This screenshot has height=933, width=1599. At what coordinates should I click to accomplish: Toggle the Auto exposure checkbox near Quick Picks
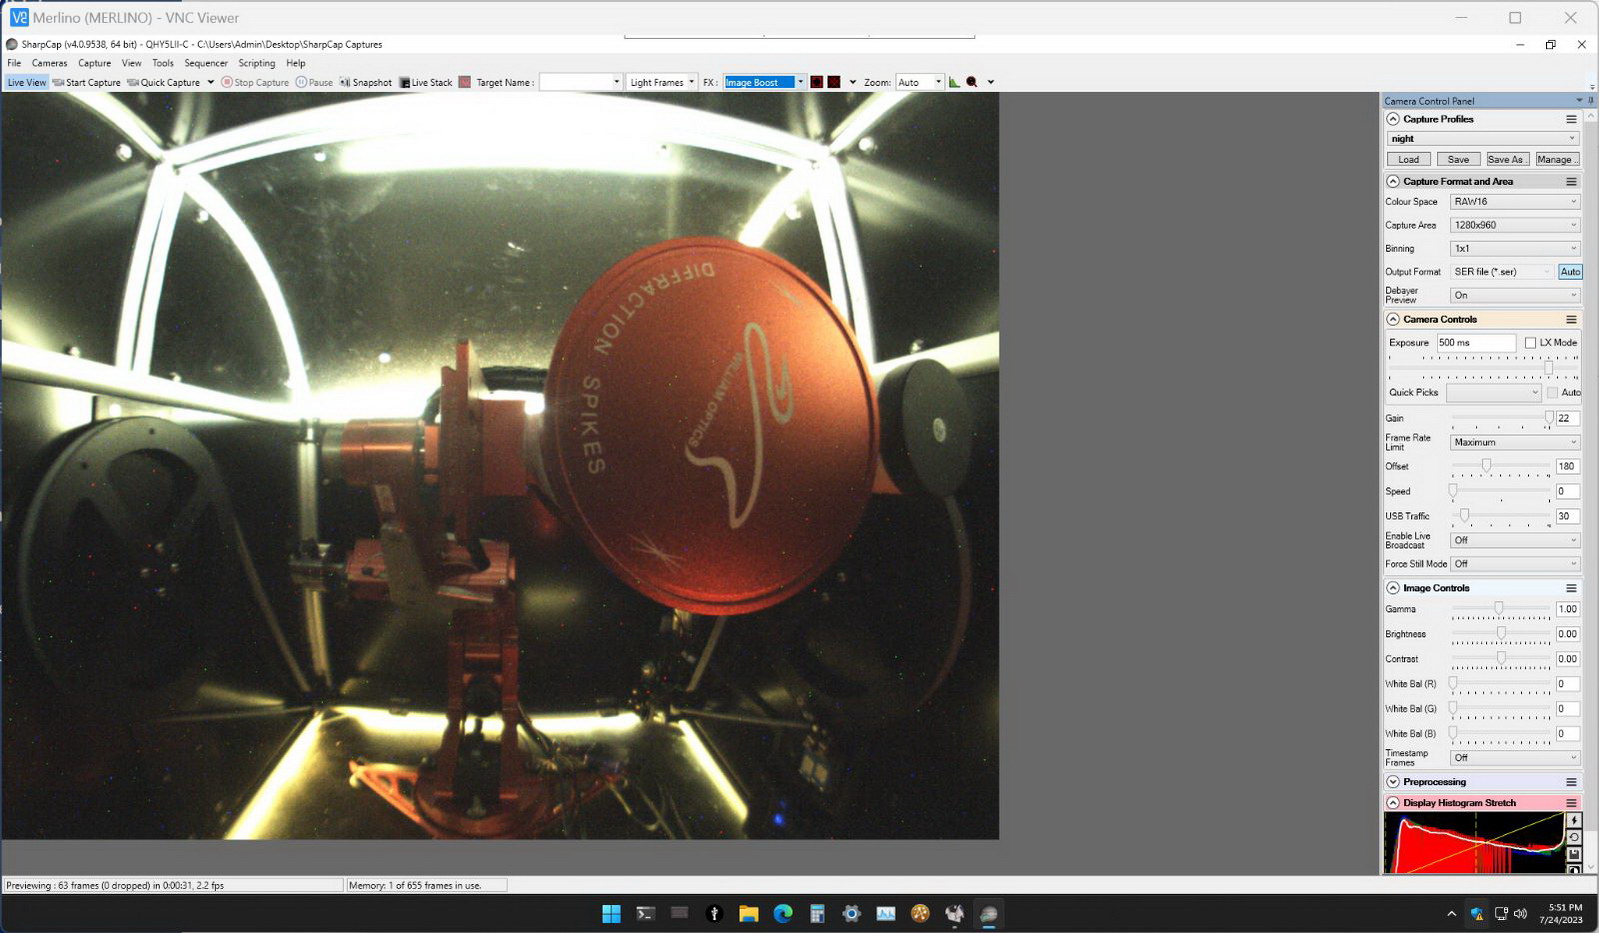click(1552, 392)
